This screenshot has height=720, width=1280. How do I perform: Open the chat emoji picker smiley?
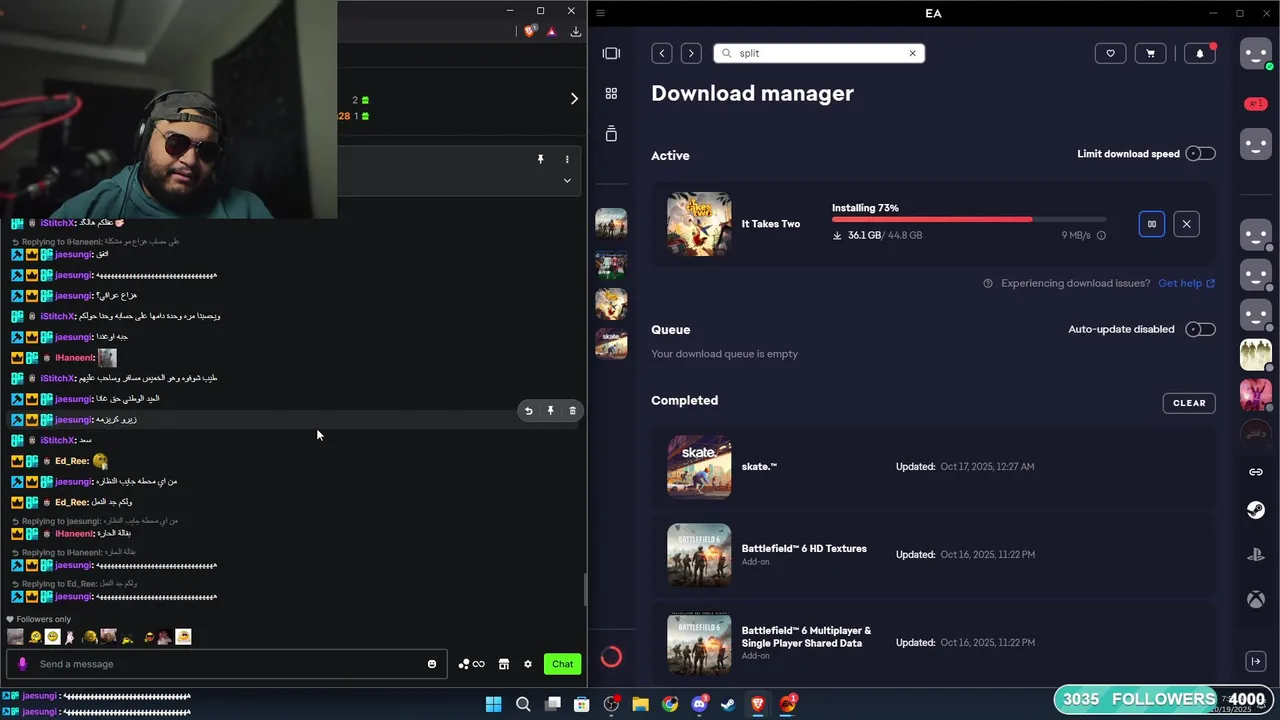(432, 664)
